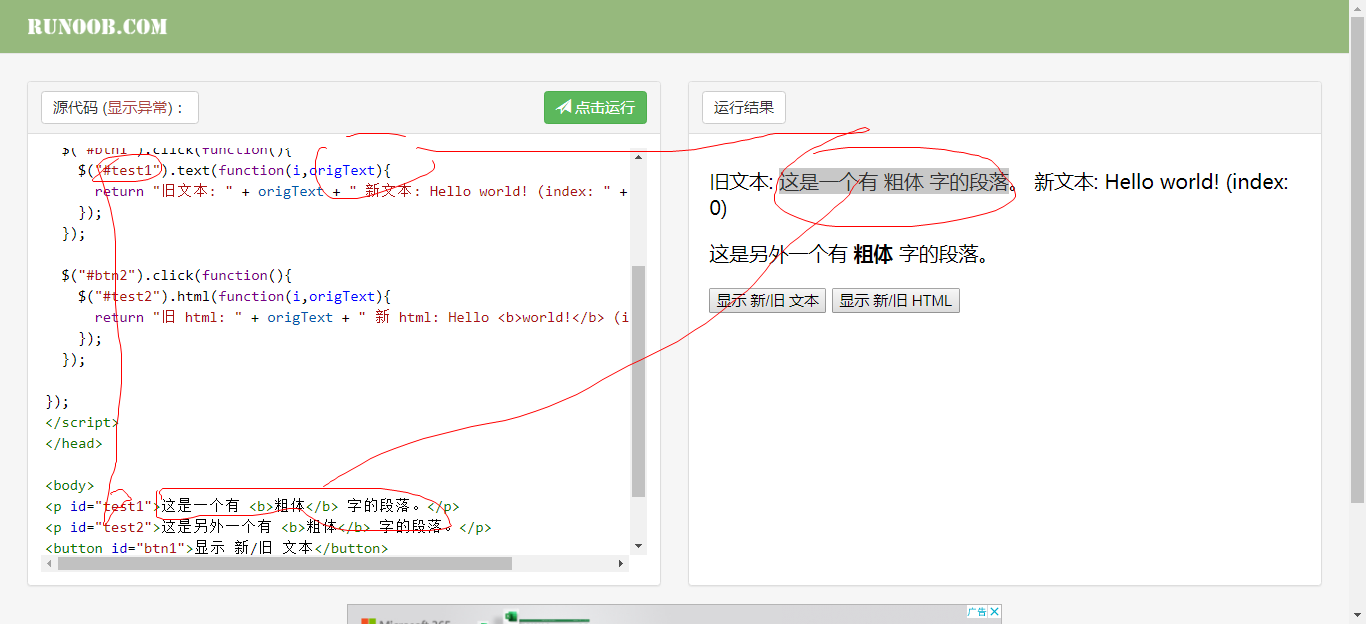
Task: Click code editor scrollbar up arrow
Action: 639,157
